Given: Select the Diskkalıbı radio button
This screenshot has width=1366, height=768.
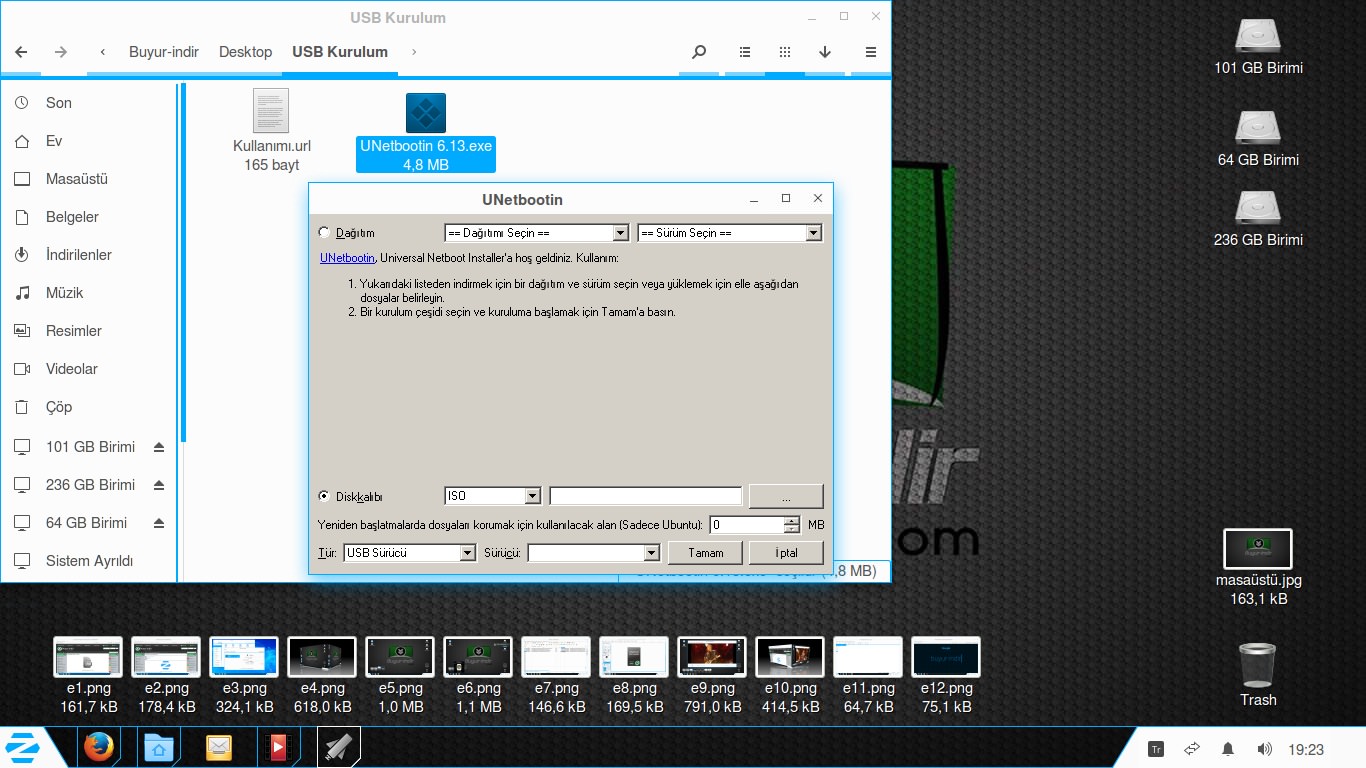Looking at the screenshot, I should coord(324,496).
